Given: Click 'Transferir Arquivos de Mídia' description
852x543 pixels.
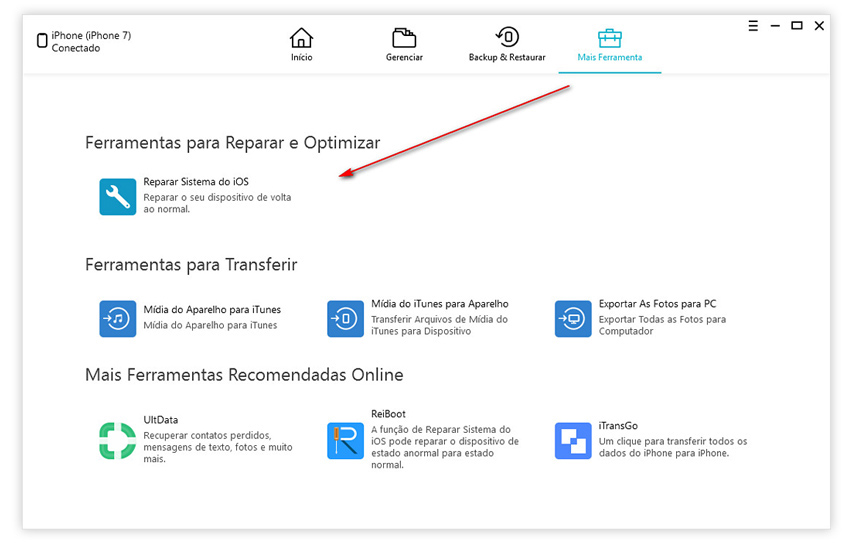Looking at the screenshot, I should click(x=439, y=325).
